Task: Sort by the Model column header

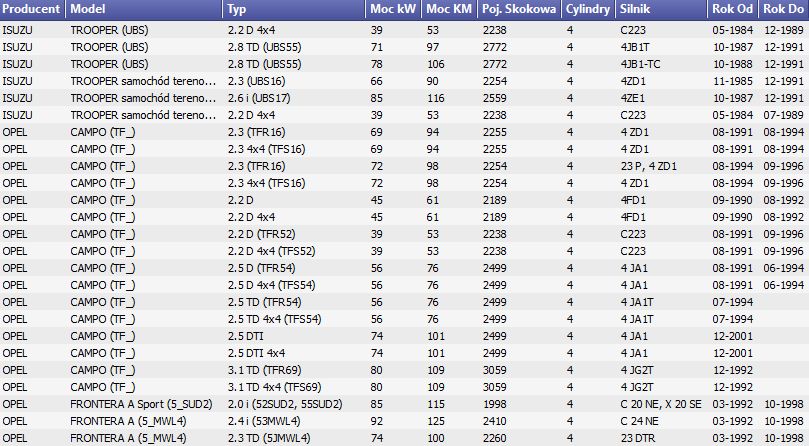Action: point(144,9)
